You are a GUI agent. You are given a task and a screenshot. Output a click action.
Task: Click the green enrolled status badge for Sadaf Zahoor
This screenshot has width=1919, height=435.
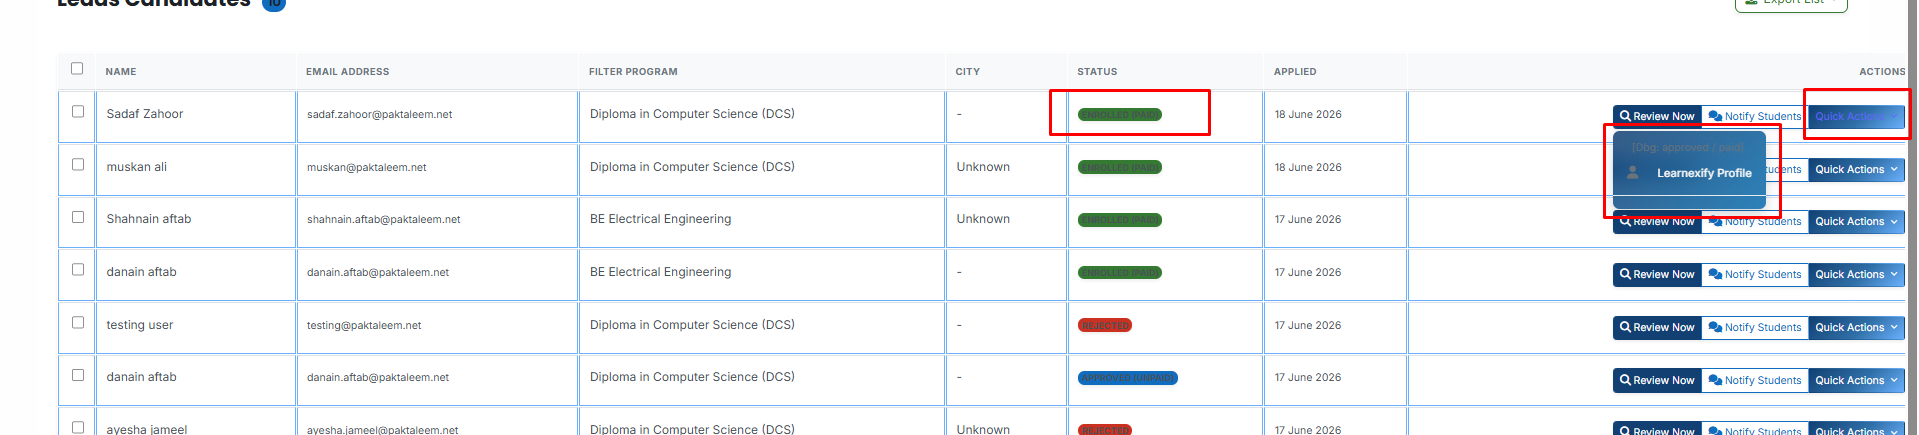point(1119,115)
